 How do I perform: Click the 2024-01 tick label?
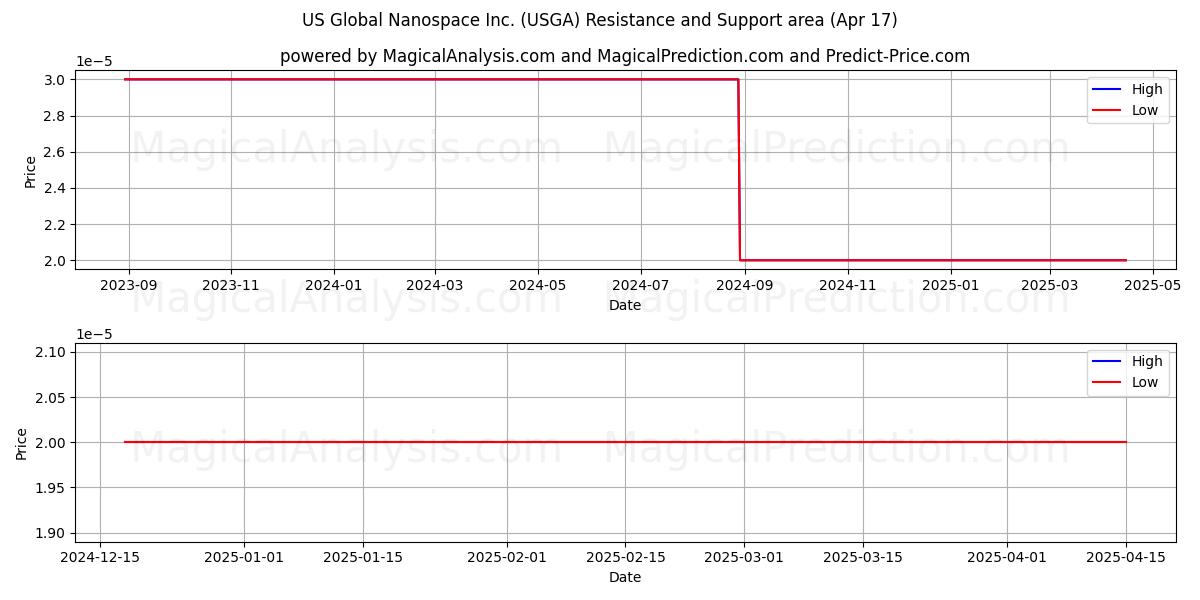[334, 285]
